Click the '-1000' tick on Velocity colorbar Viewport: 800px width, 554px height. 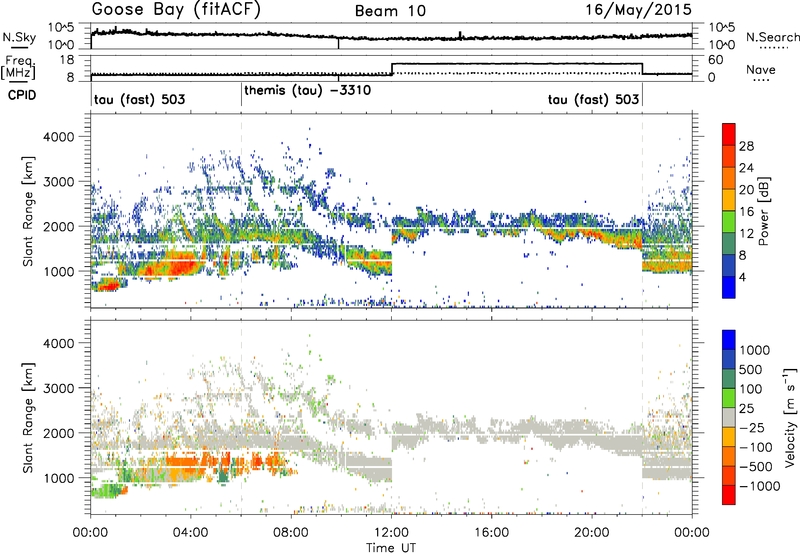[x=759, y=486]
